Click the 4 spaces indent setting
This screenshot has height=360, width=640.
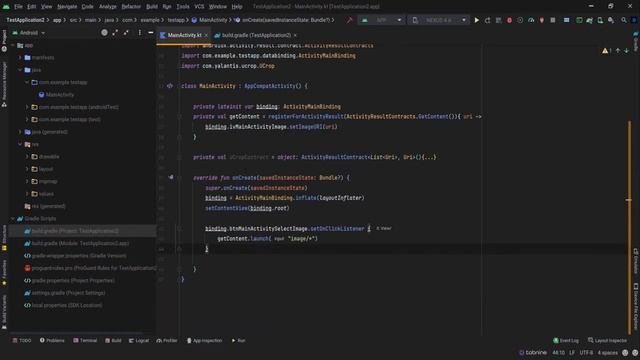coord(607,353)
